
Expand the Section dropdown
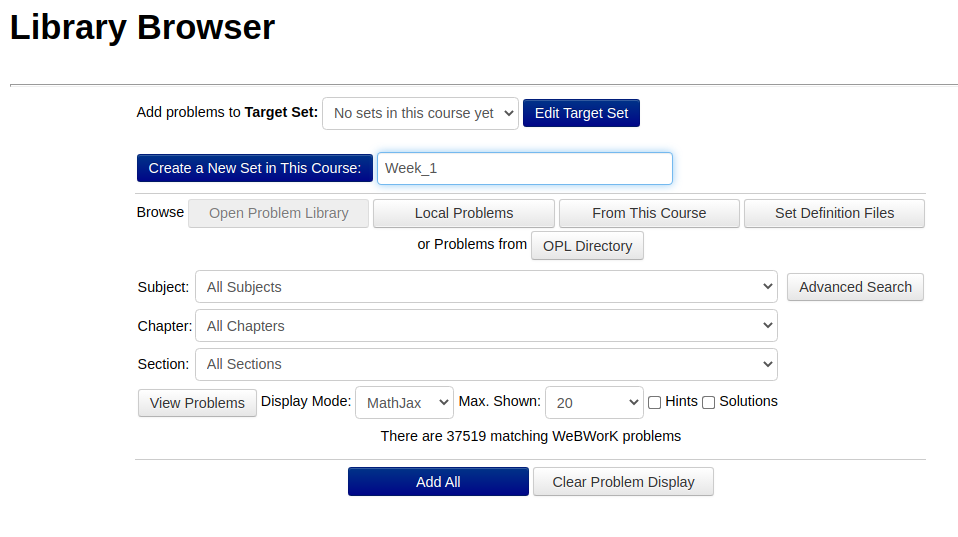pos(486,364)
